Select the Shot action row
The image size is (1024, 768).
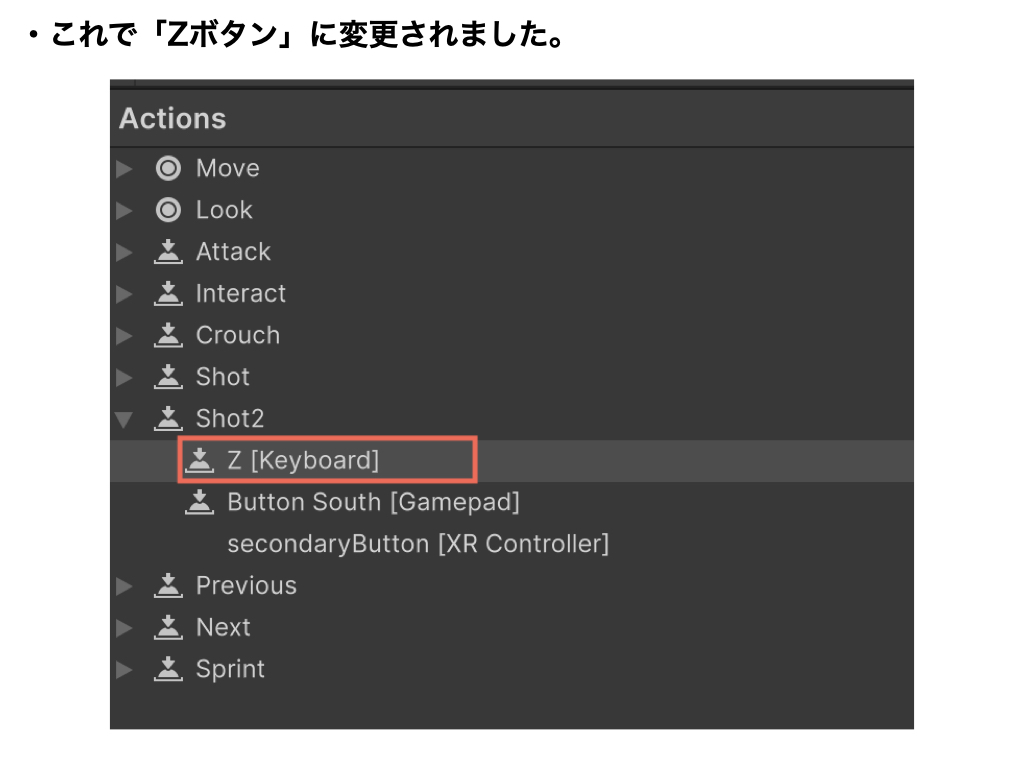[222, 377]
